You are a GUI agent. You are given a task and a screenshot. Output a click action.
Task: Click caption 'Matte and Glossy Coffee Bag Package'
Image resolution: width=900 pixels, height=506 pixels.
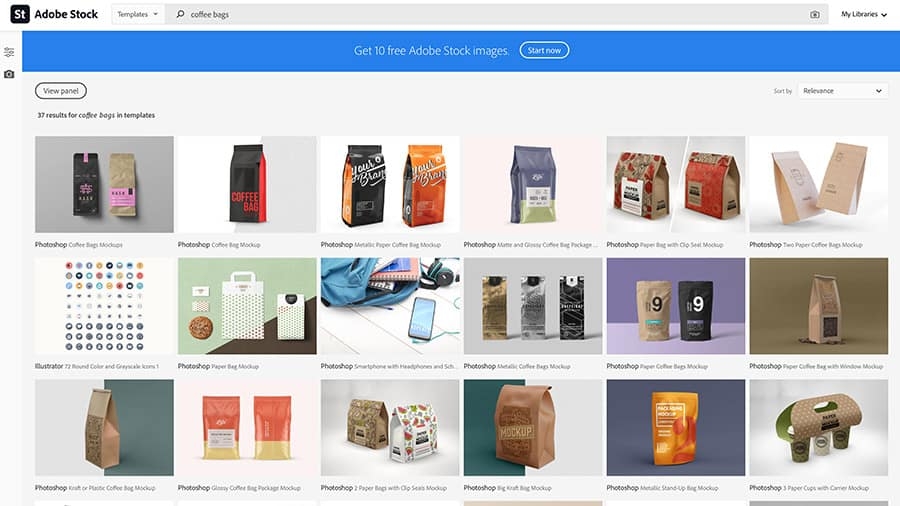point(547,244)
